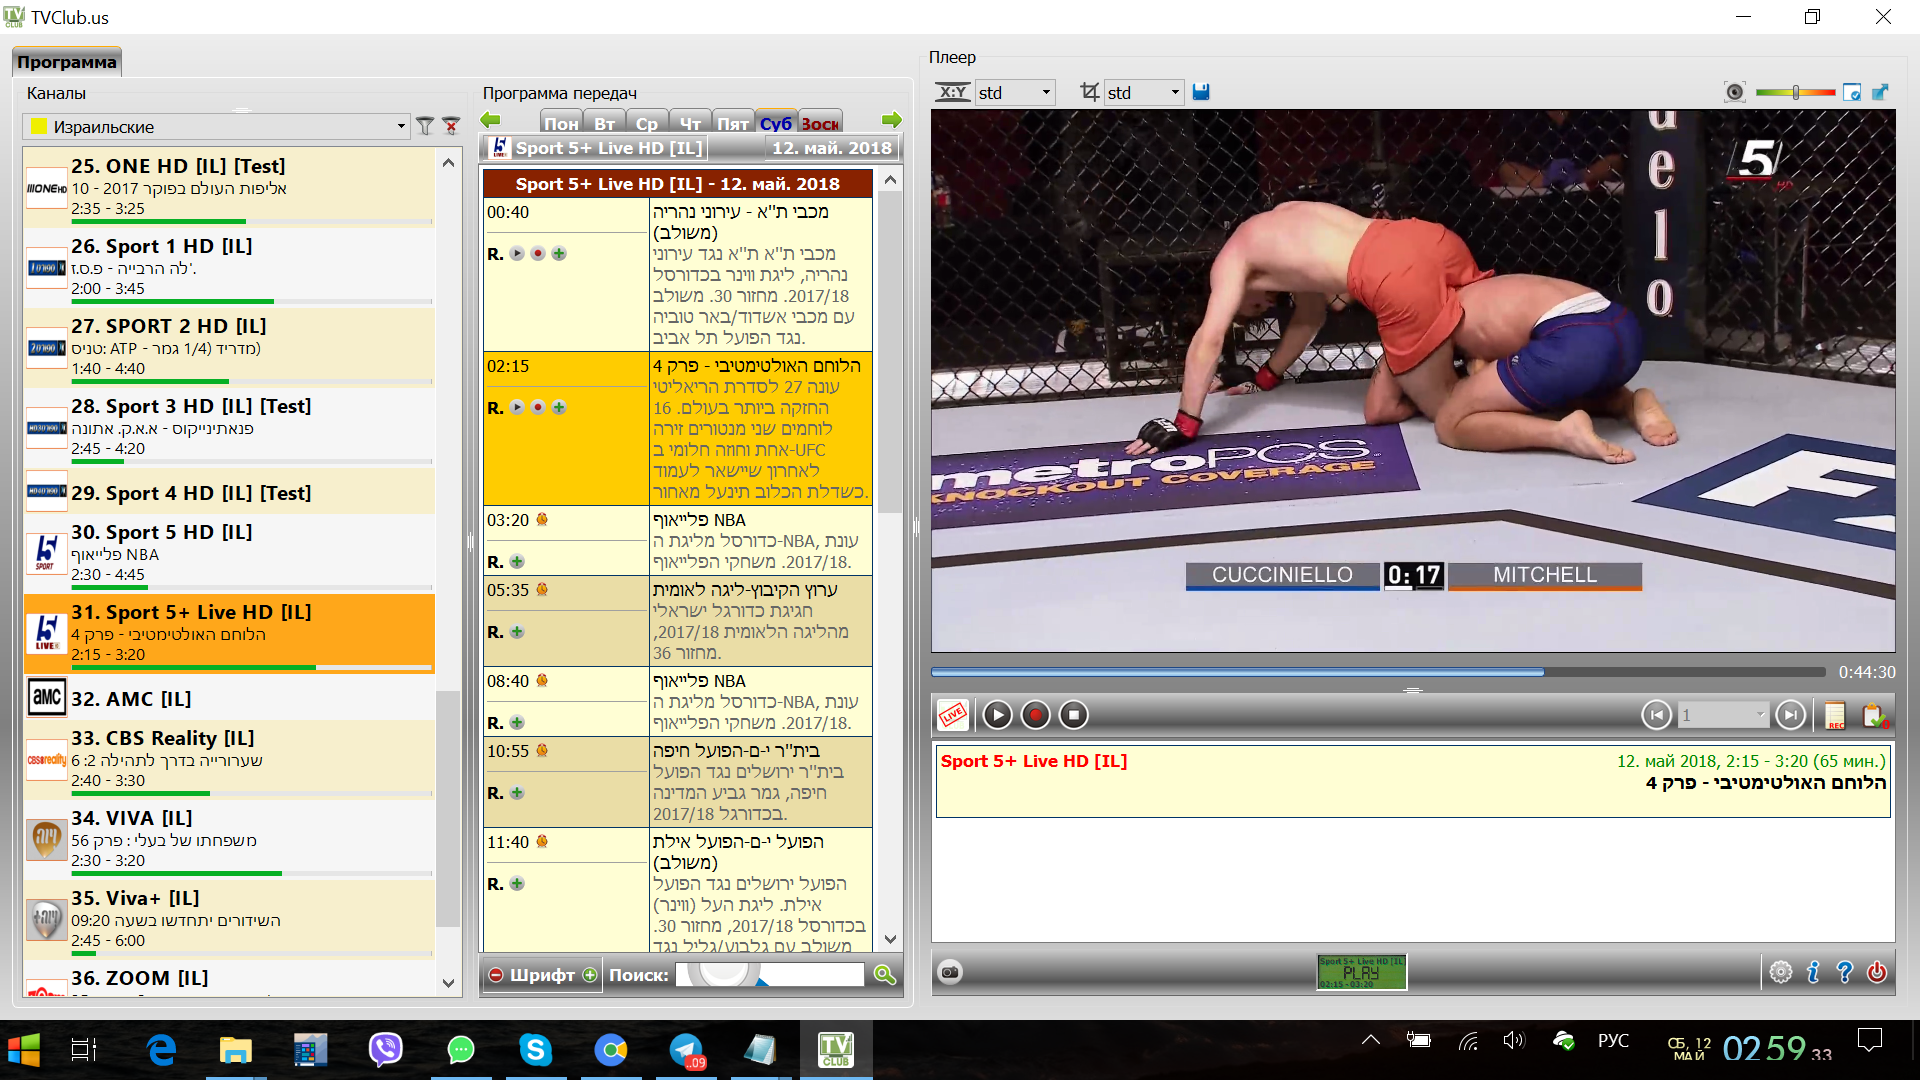Click the search magnifier icon
The image size is (1920, 1080).
[x=884, y=975]
